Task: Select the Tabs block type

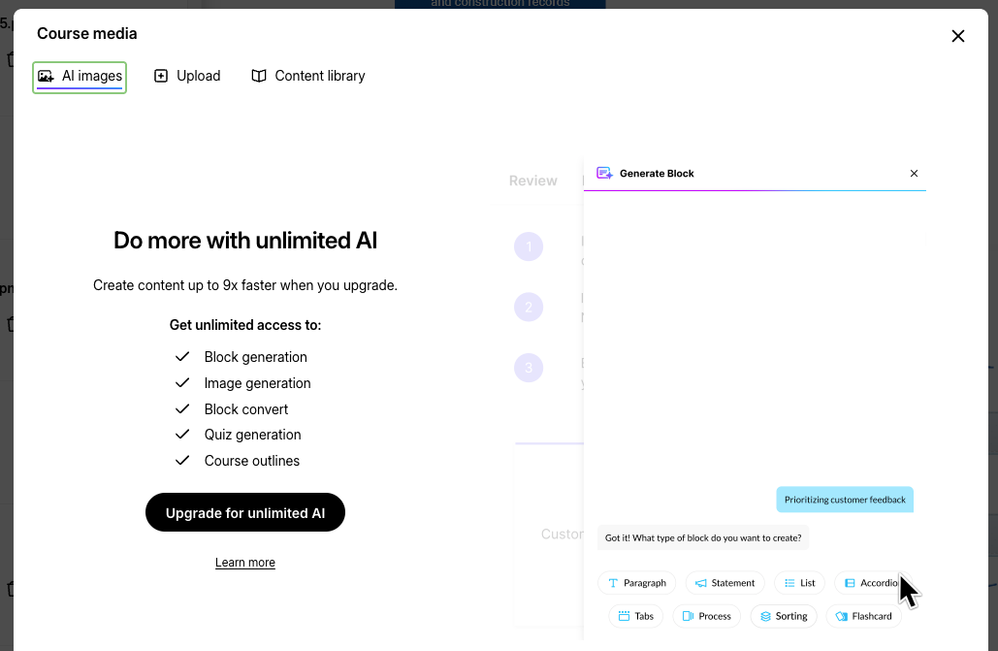Action: pos(636,616)
